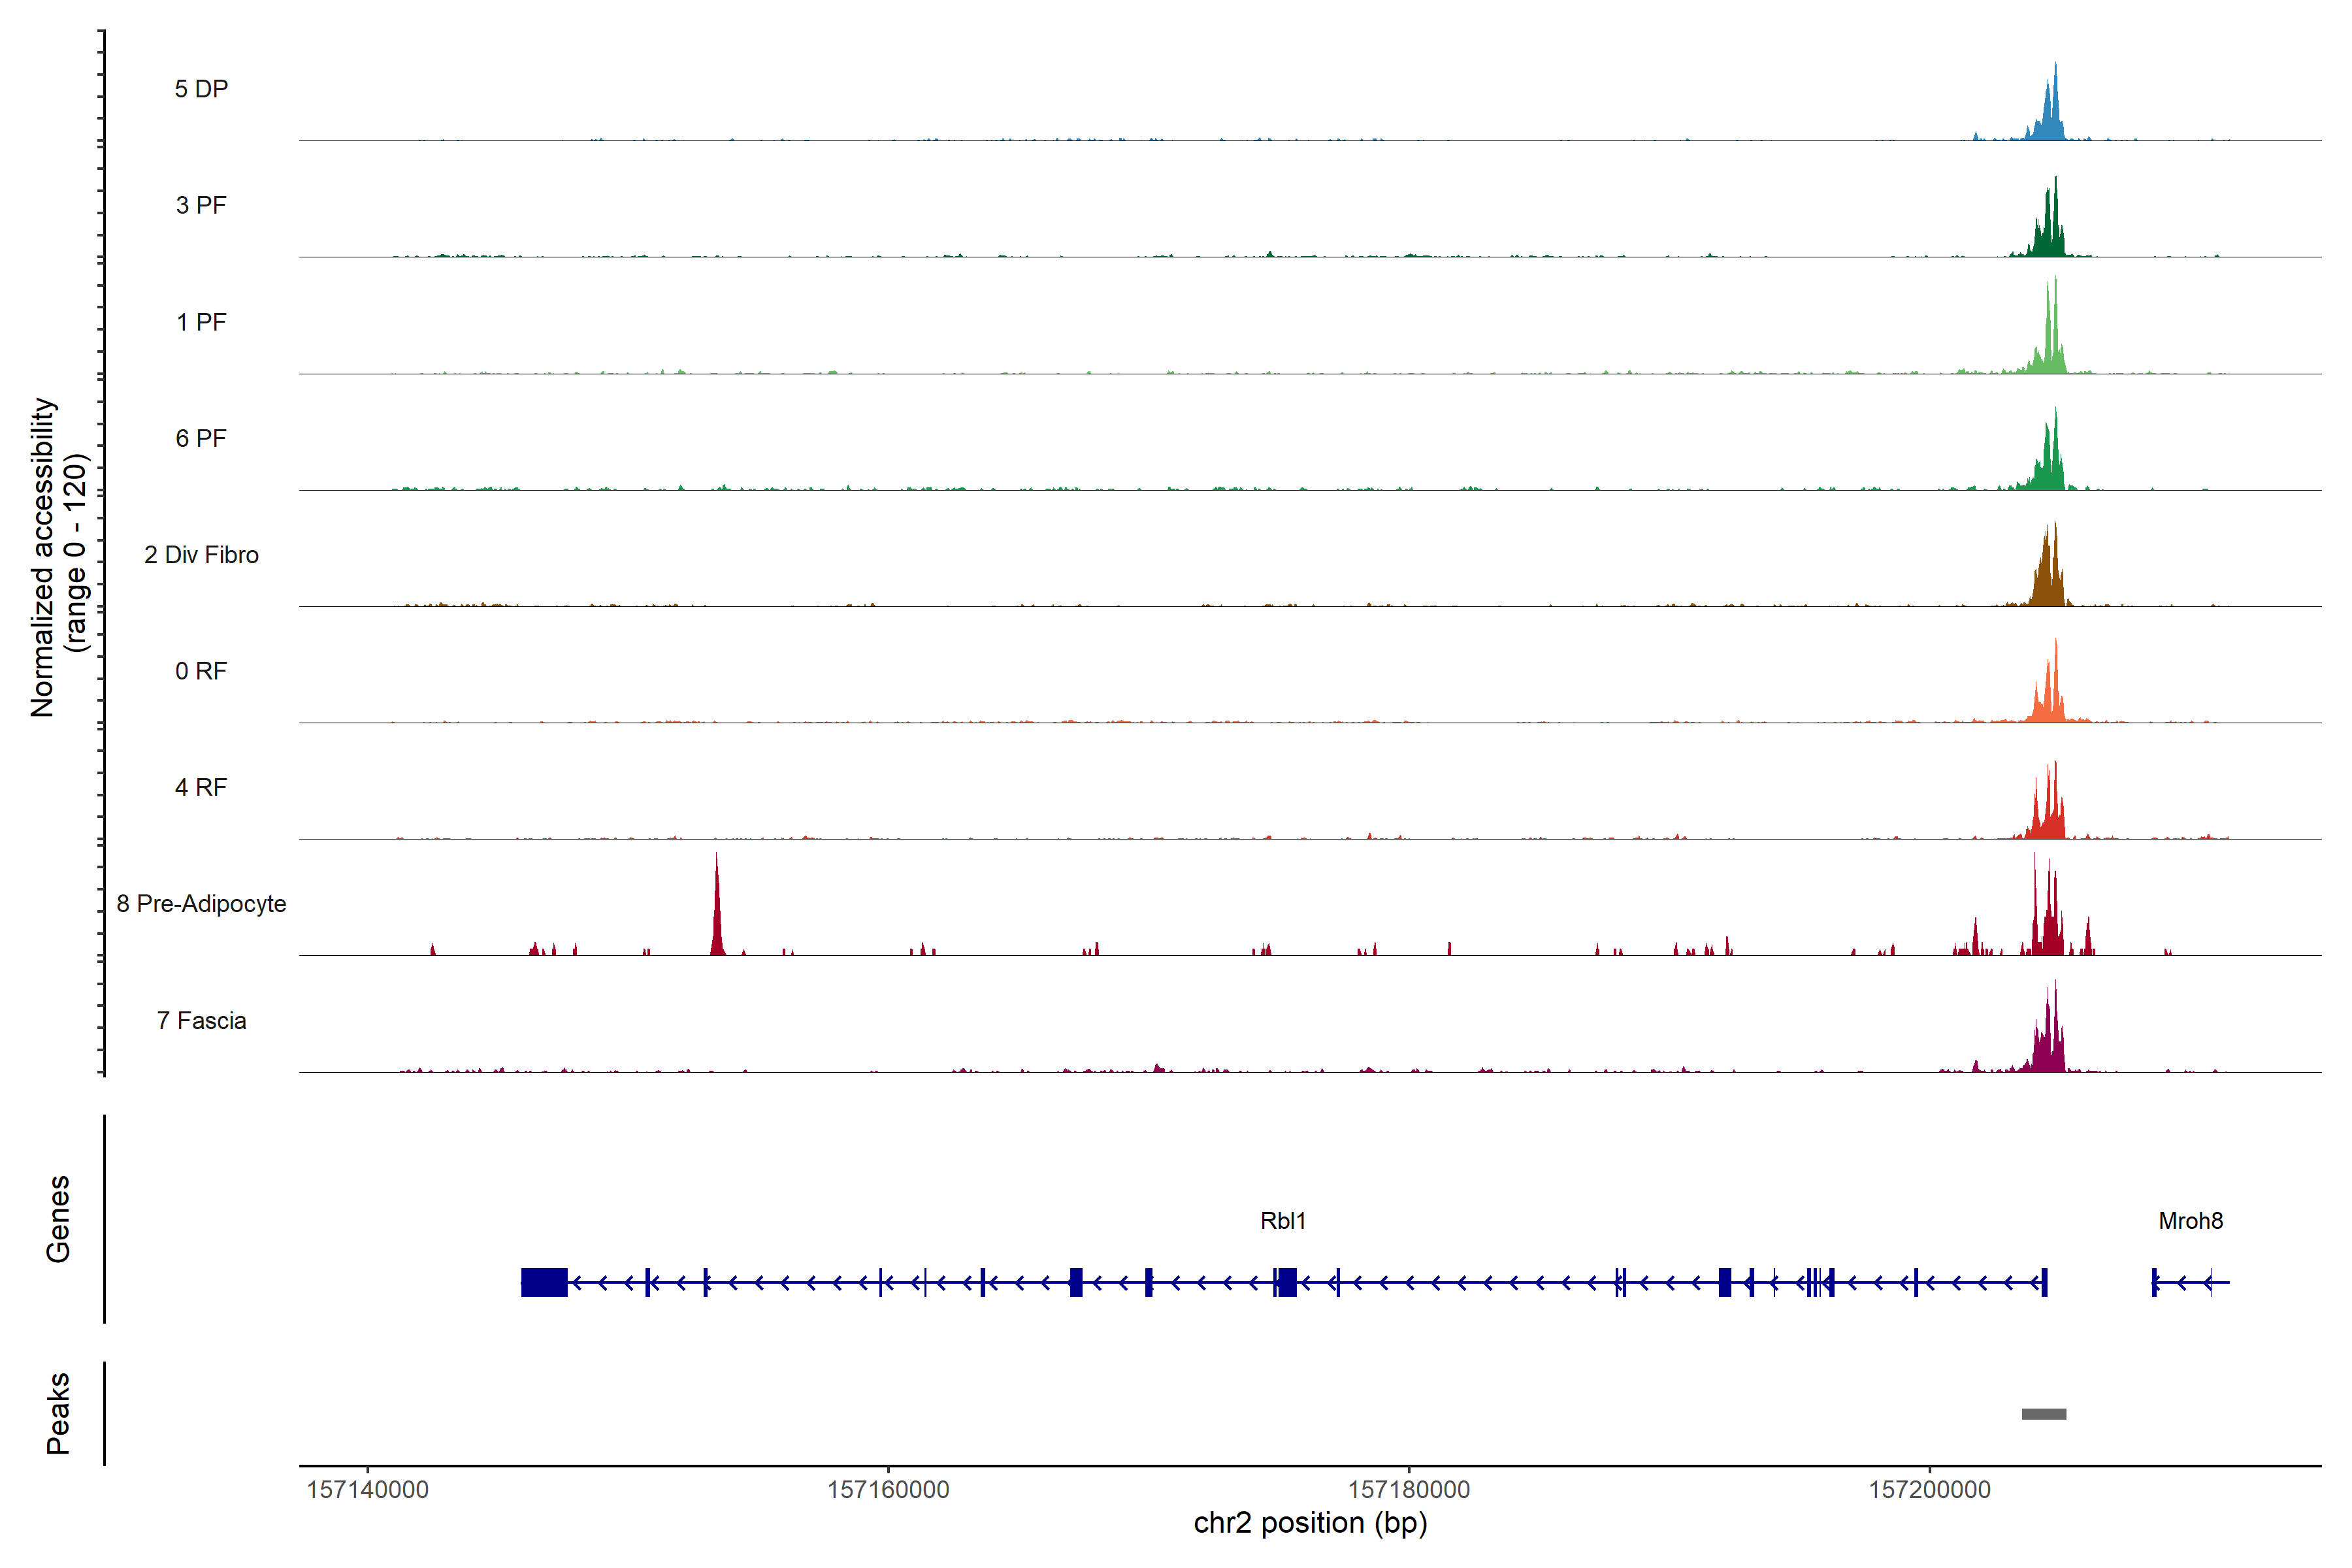
Task: Click the gray peak bar in Peaks track
Action: (2043, 1414)
